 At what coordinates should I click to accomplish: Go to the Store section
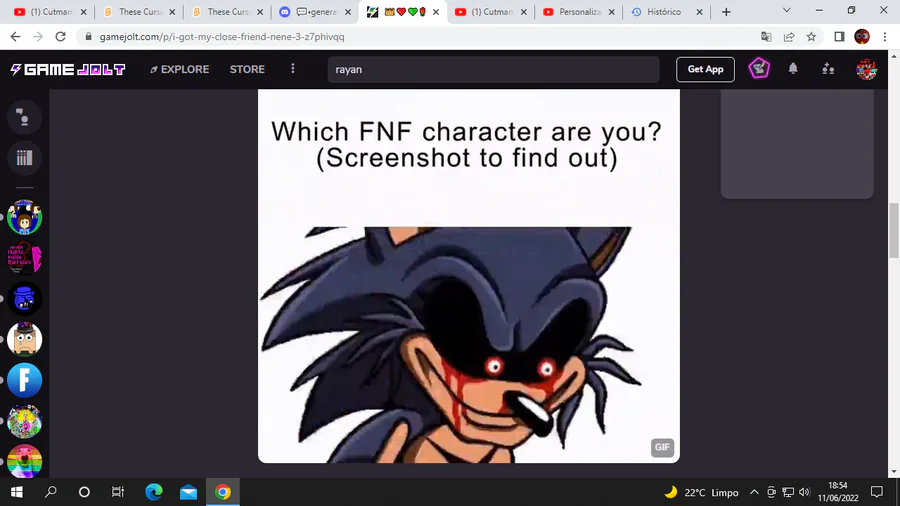pos(247,69)
